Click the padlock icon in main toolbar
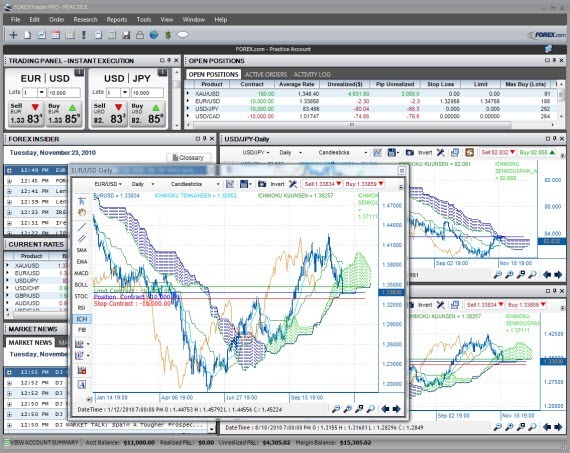 pyautogui.click(x=140, y=35)
